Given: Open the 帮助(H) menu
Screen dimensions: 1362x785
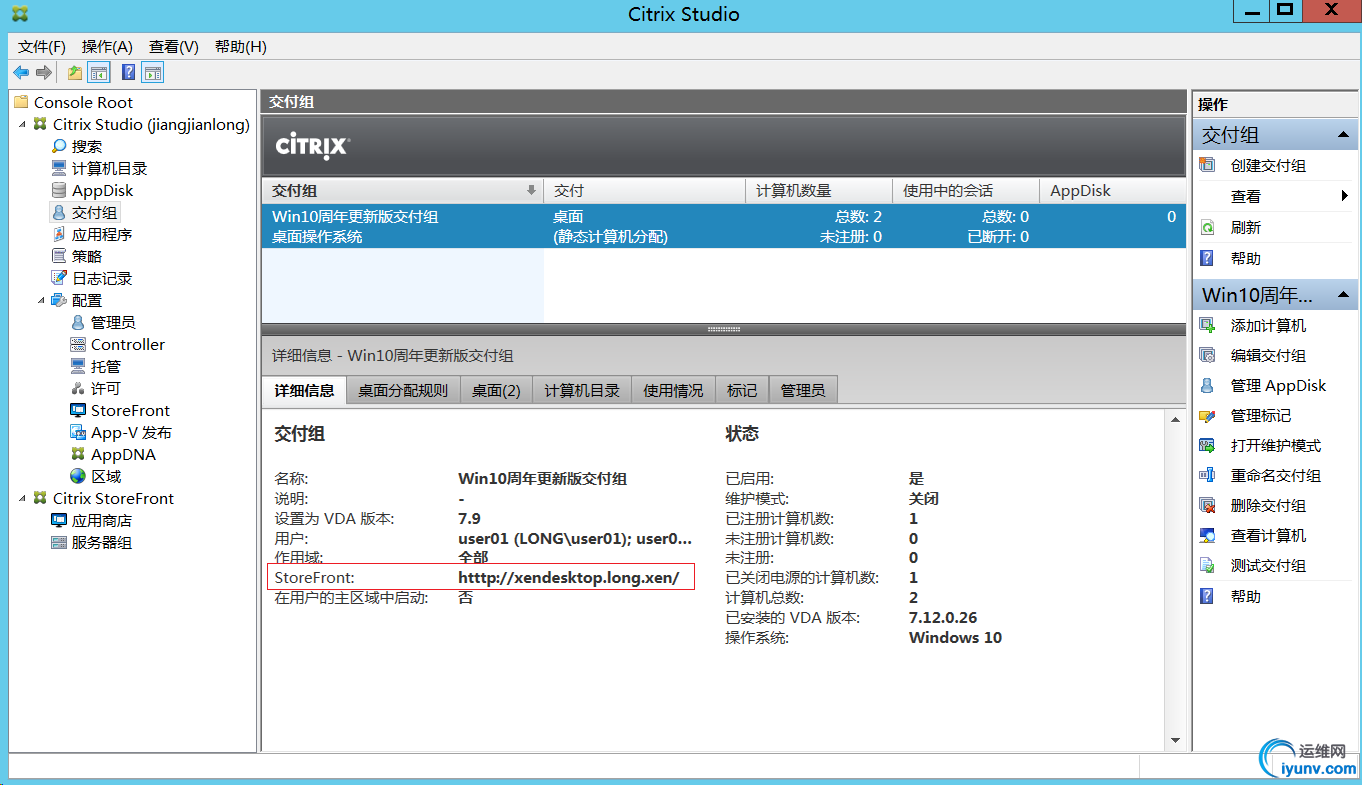Looking at the screenshot, I should click(x=241, y=47).
